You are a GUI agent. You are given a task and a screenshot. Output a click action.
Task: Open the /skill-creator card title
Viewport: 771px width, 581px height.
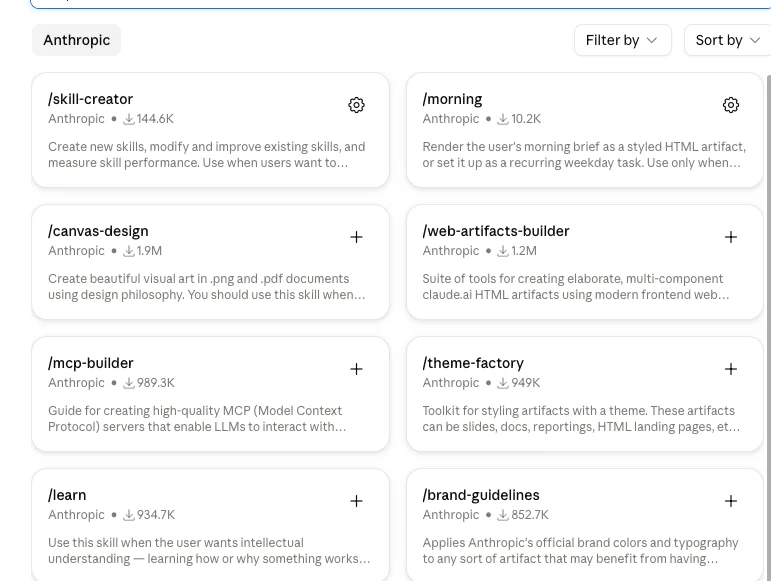click(90, 99)
